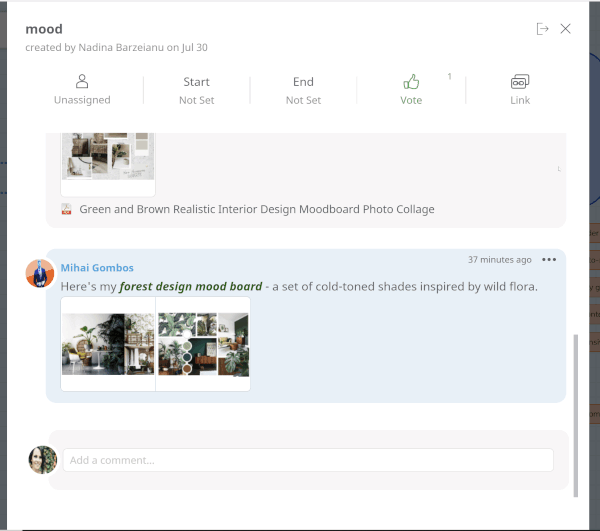
Task: Open the three-dot menu on Mihai's comment
Action: 549,260
